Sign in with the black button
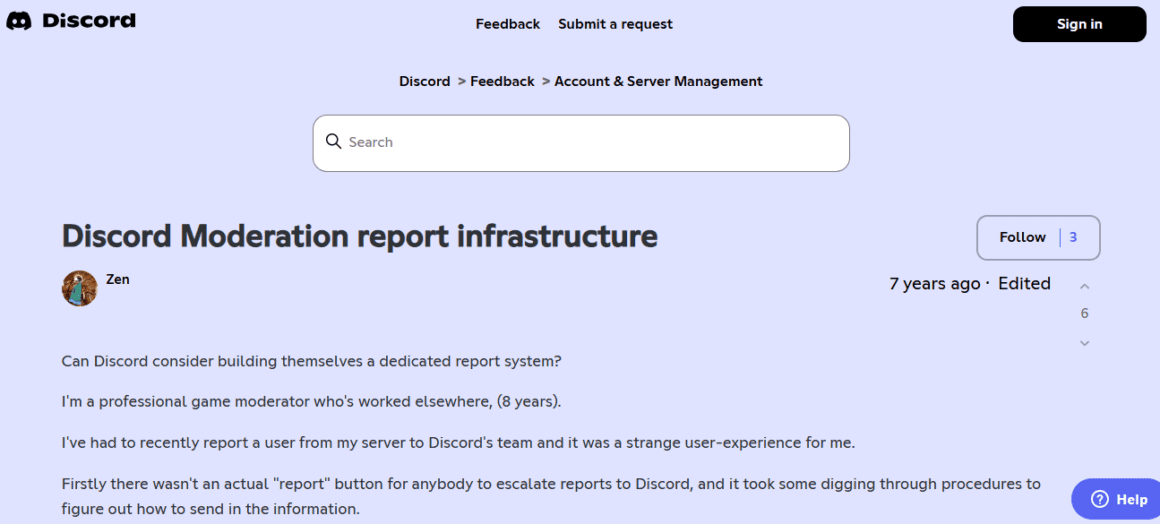This screenshot has width=1160, height=524. [1079, 24]
